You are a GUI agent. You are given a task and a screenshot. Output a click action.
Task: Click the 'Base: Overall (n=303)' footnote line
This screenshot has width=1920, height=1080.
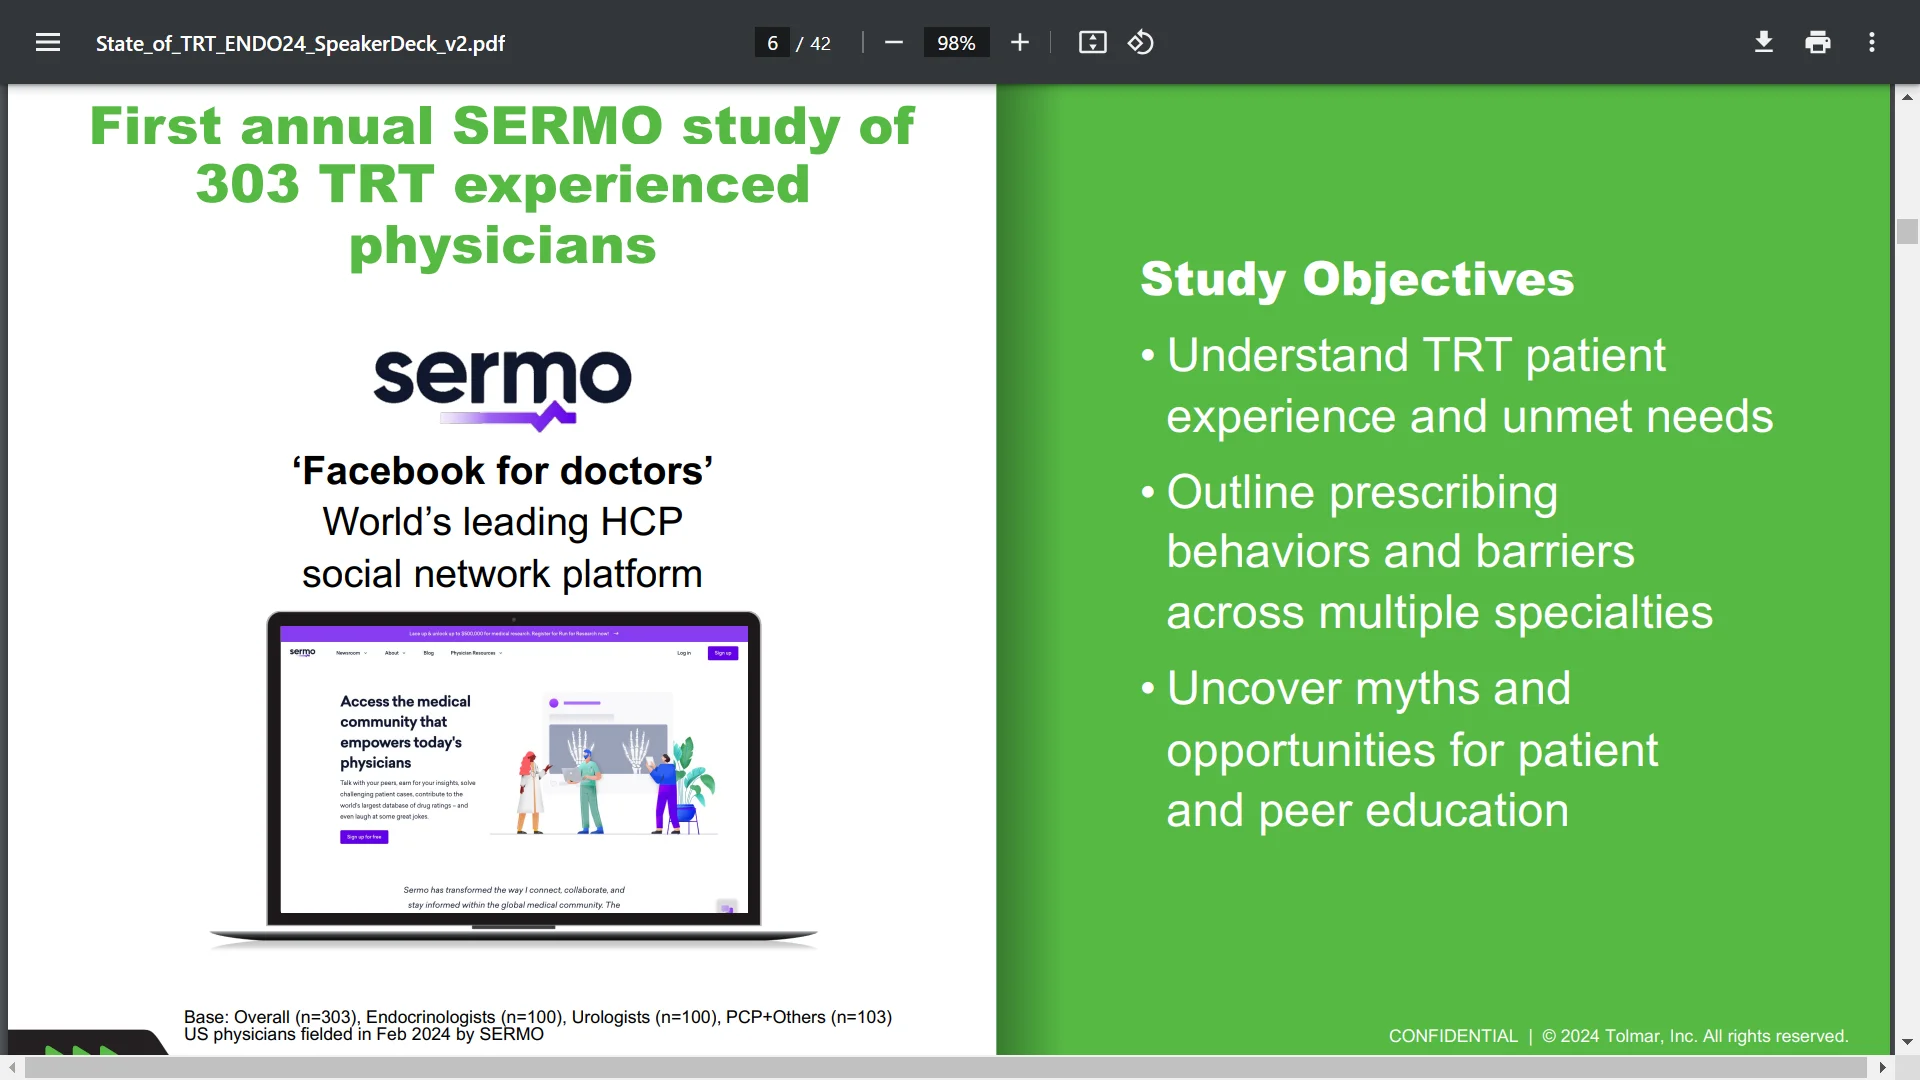538,1017
